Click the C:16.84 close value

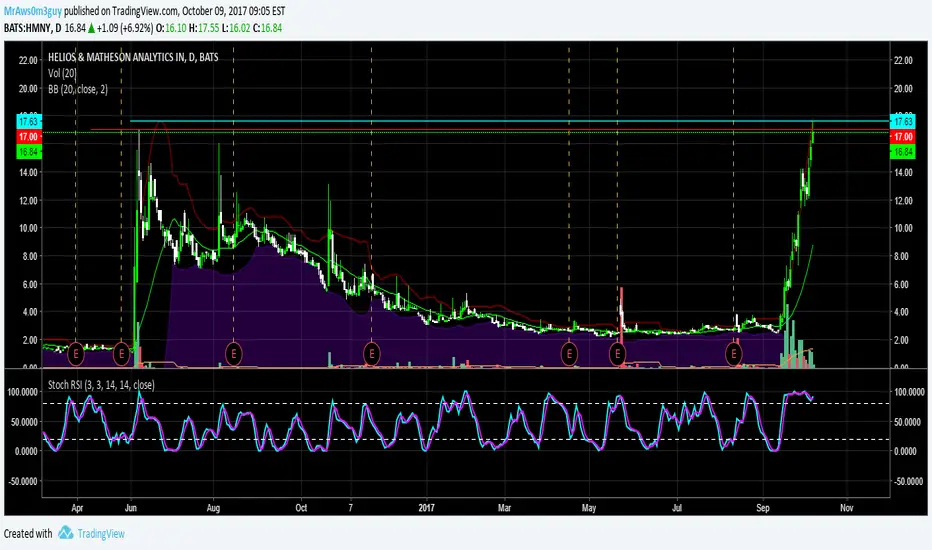(267, 28)
